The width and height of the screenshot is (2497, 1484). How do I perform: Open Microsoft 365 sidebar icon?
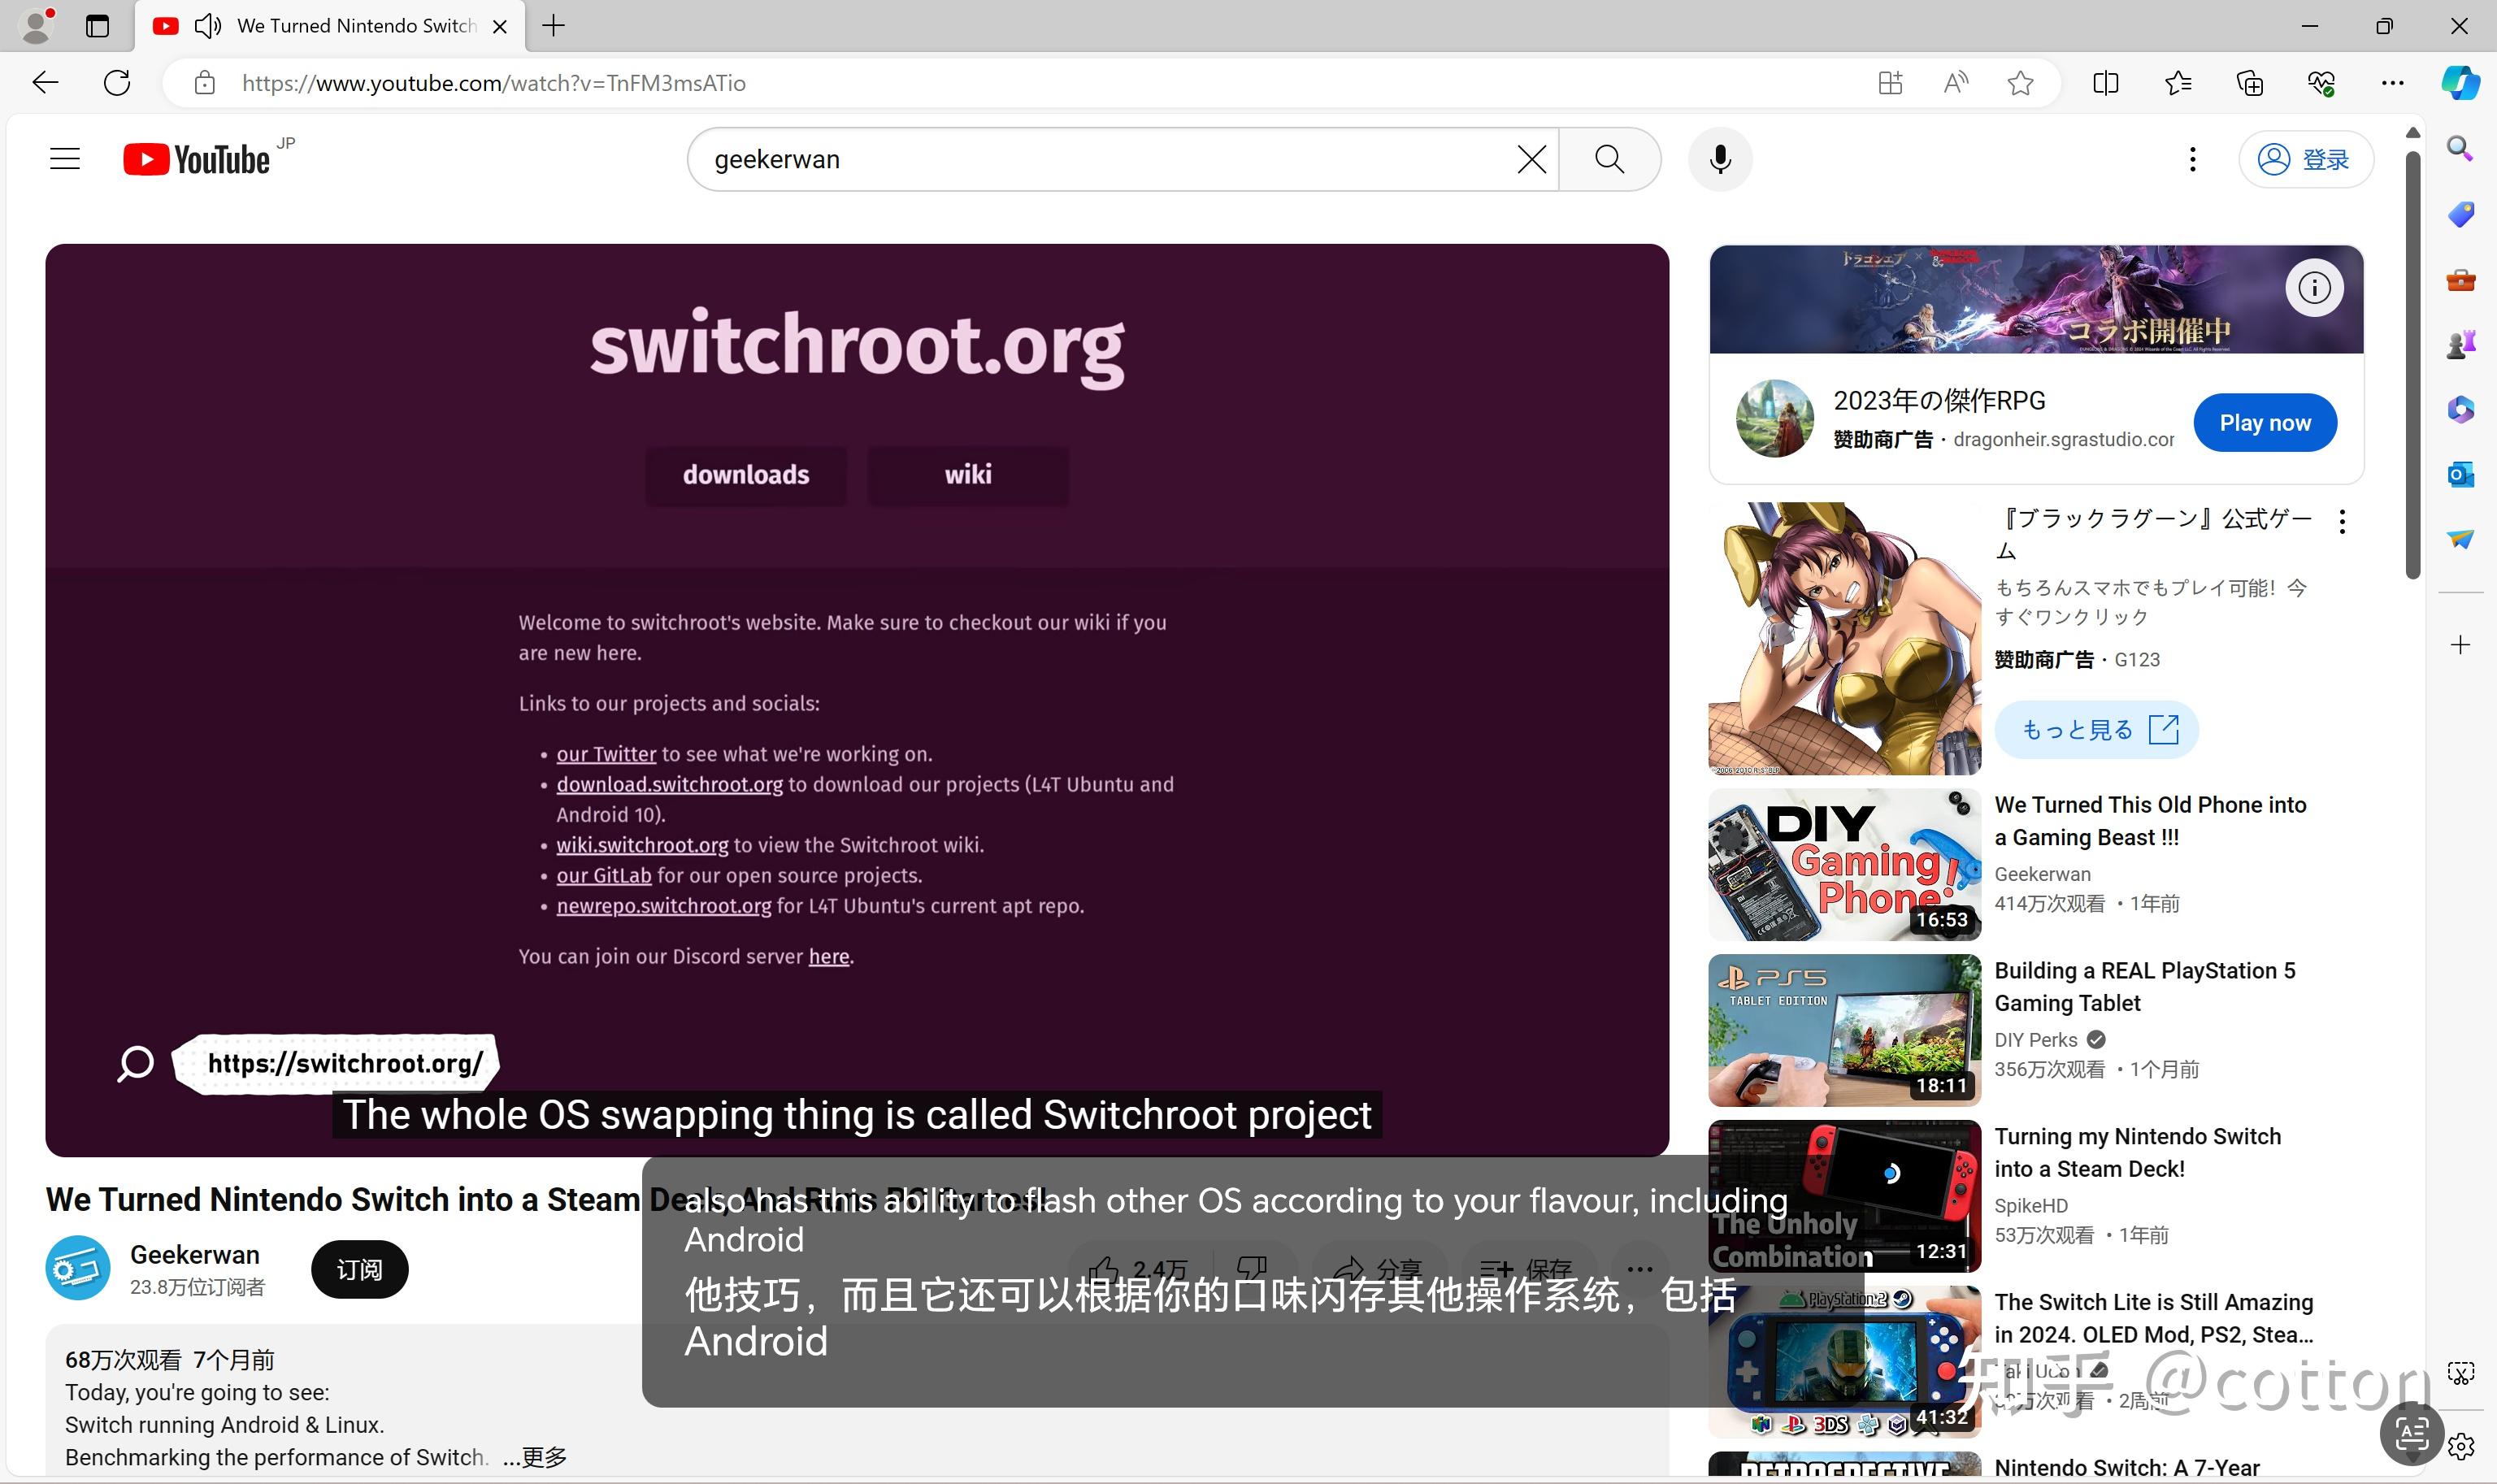[x=2460, y=410]
